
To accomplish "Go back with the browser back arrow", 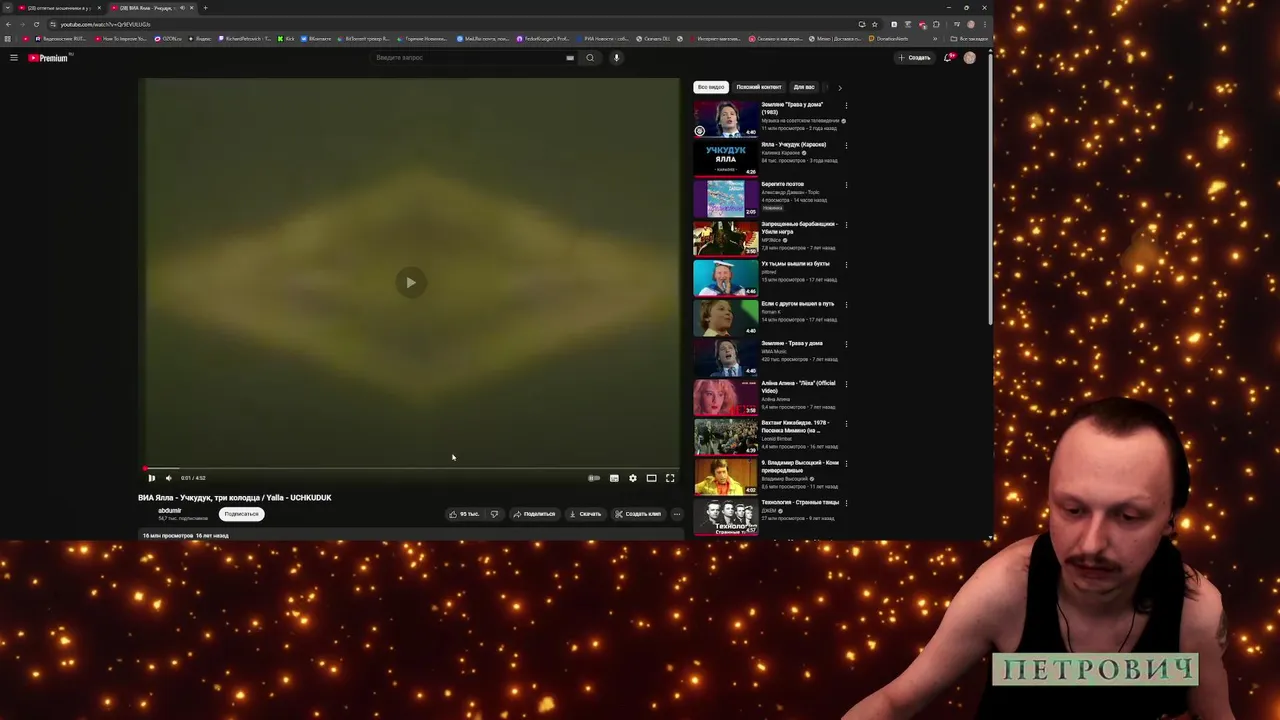I will 9,24.
